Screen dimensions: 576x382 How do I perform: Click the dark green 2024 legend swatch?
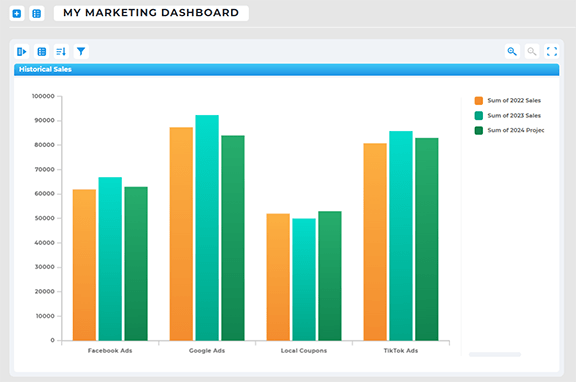tap(479, 130)
